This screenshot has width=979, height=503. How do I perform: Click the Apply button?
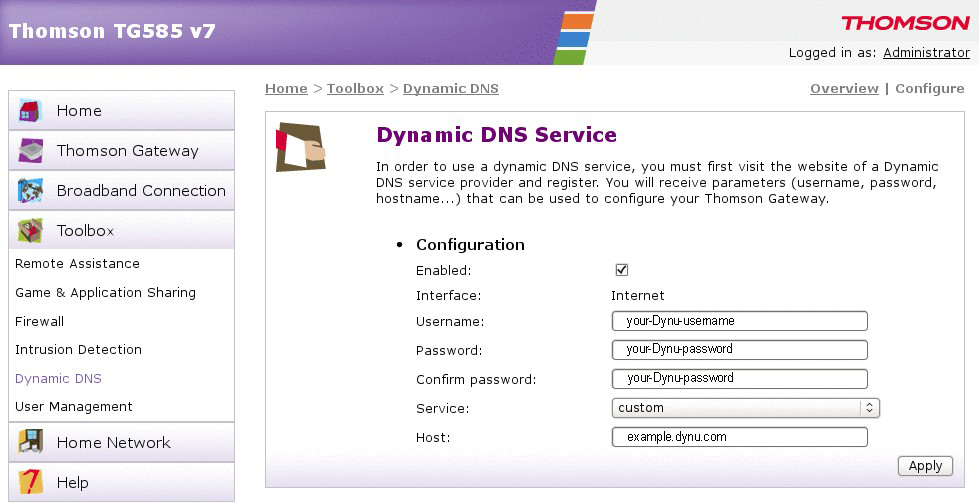[925, 466]
